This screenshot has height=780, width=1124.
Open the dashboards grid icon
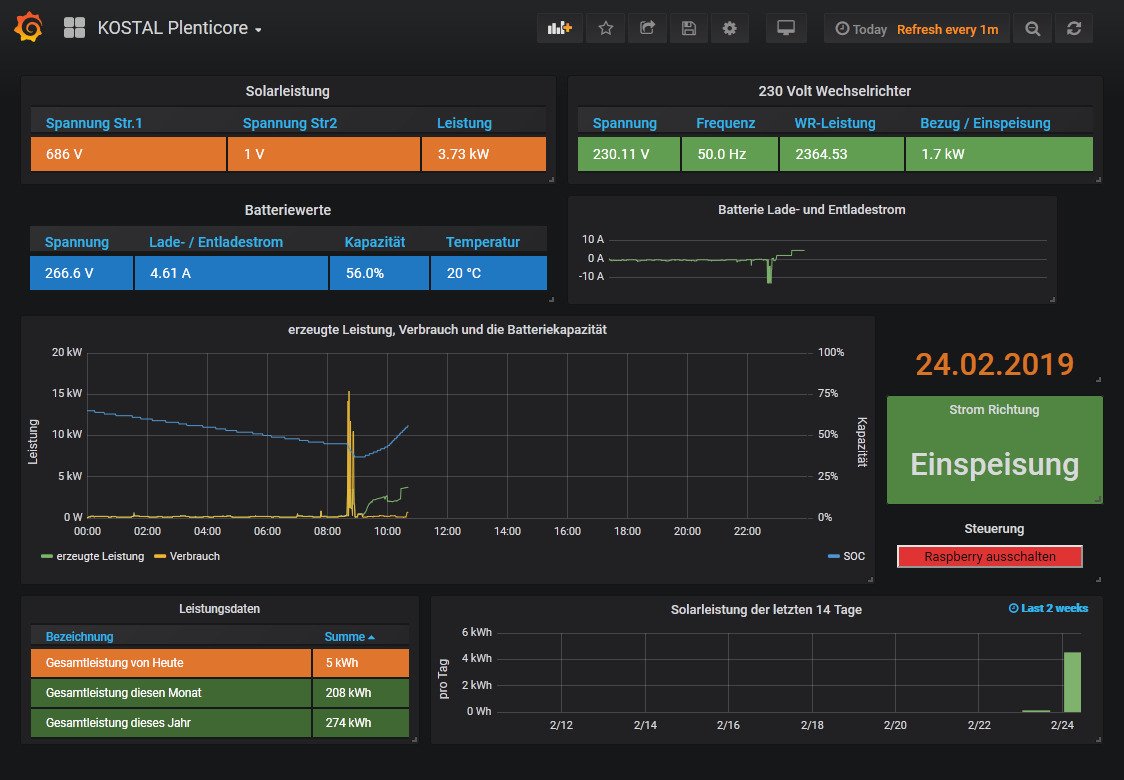pos(74,28)
